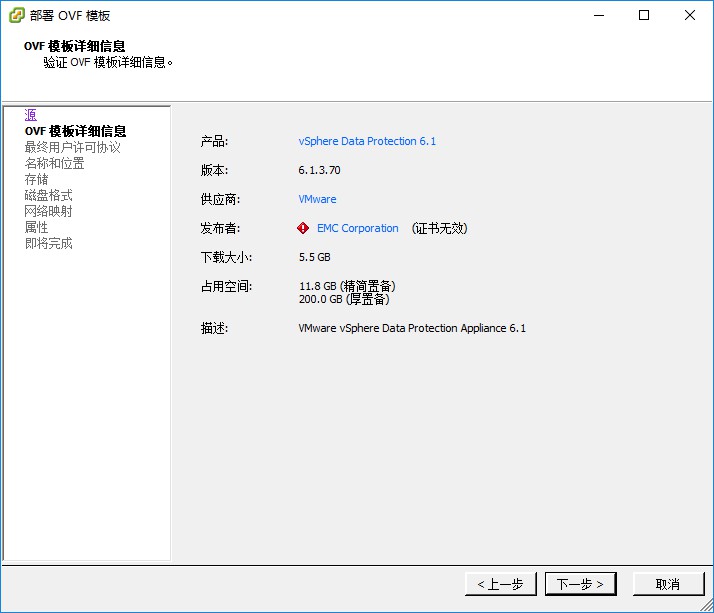Select the 最终用户许可协议 step
This screenshot has width=714, height=613.
pyautogui.click(x=72, y=147)
